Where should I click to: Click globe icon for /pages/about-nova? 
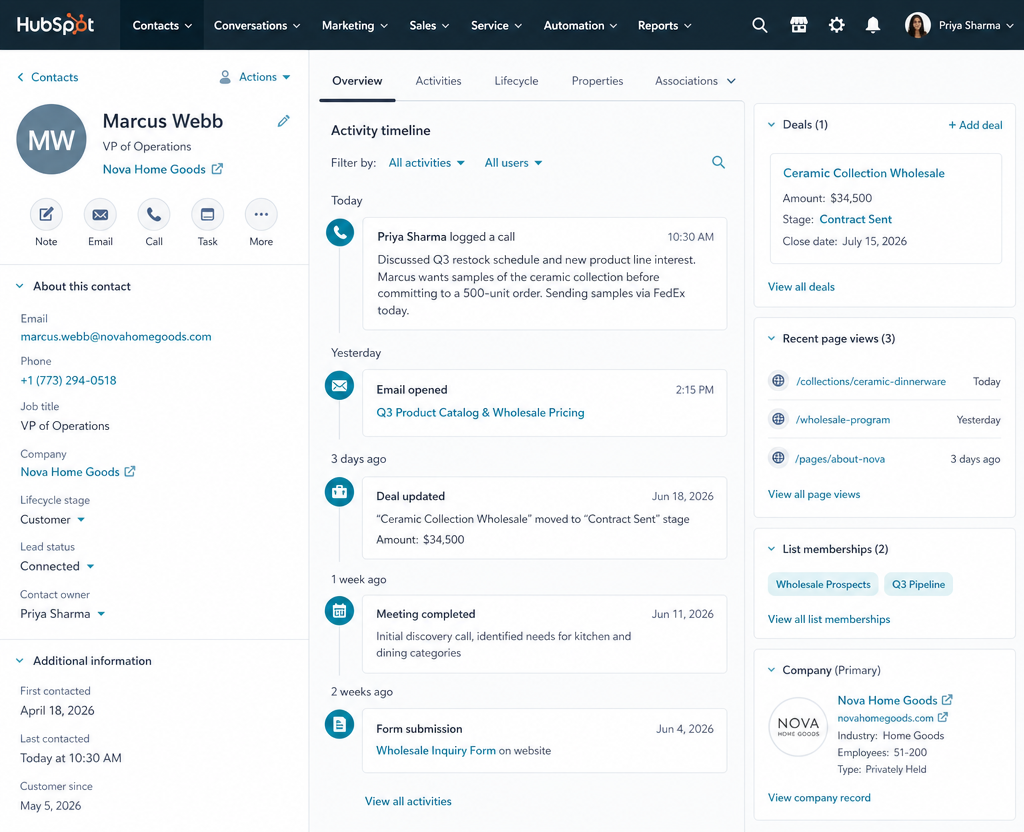click(x=778, y=458)
